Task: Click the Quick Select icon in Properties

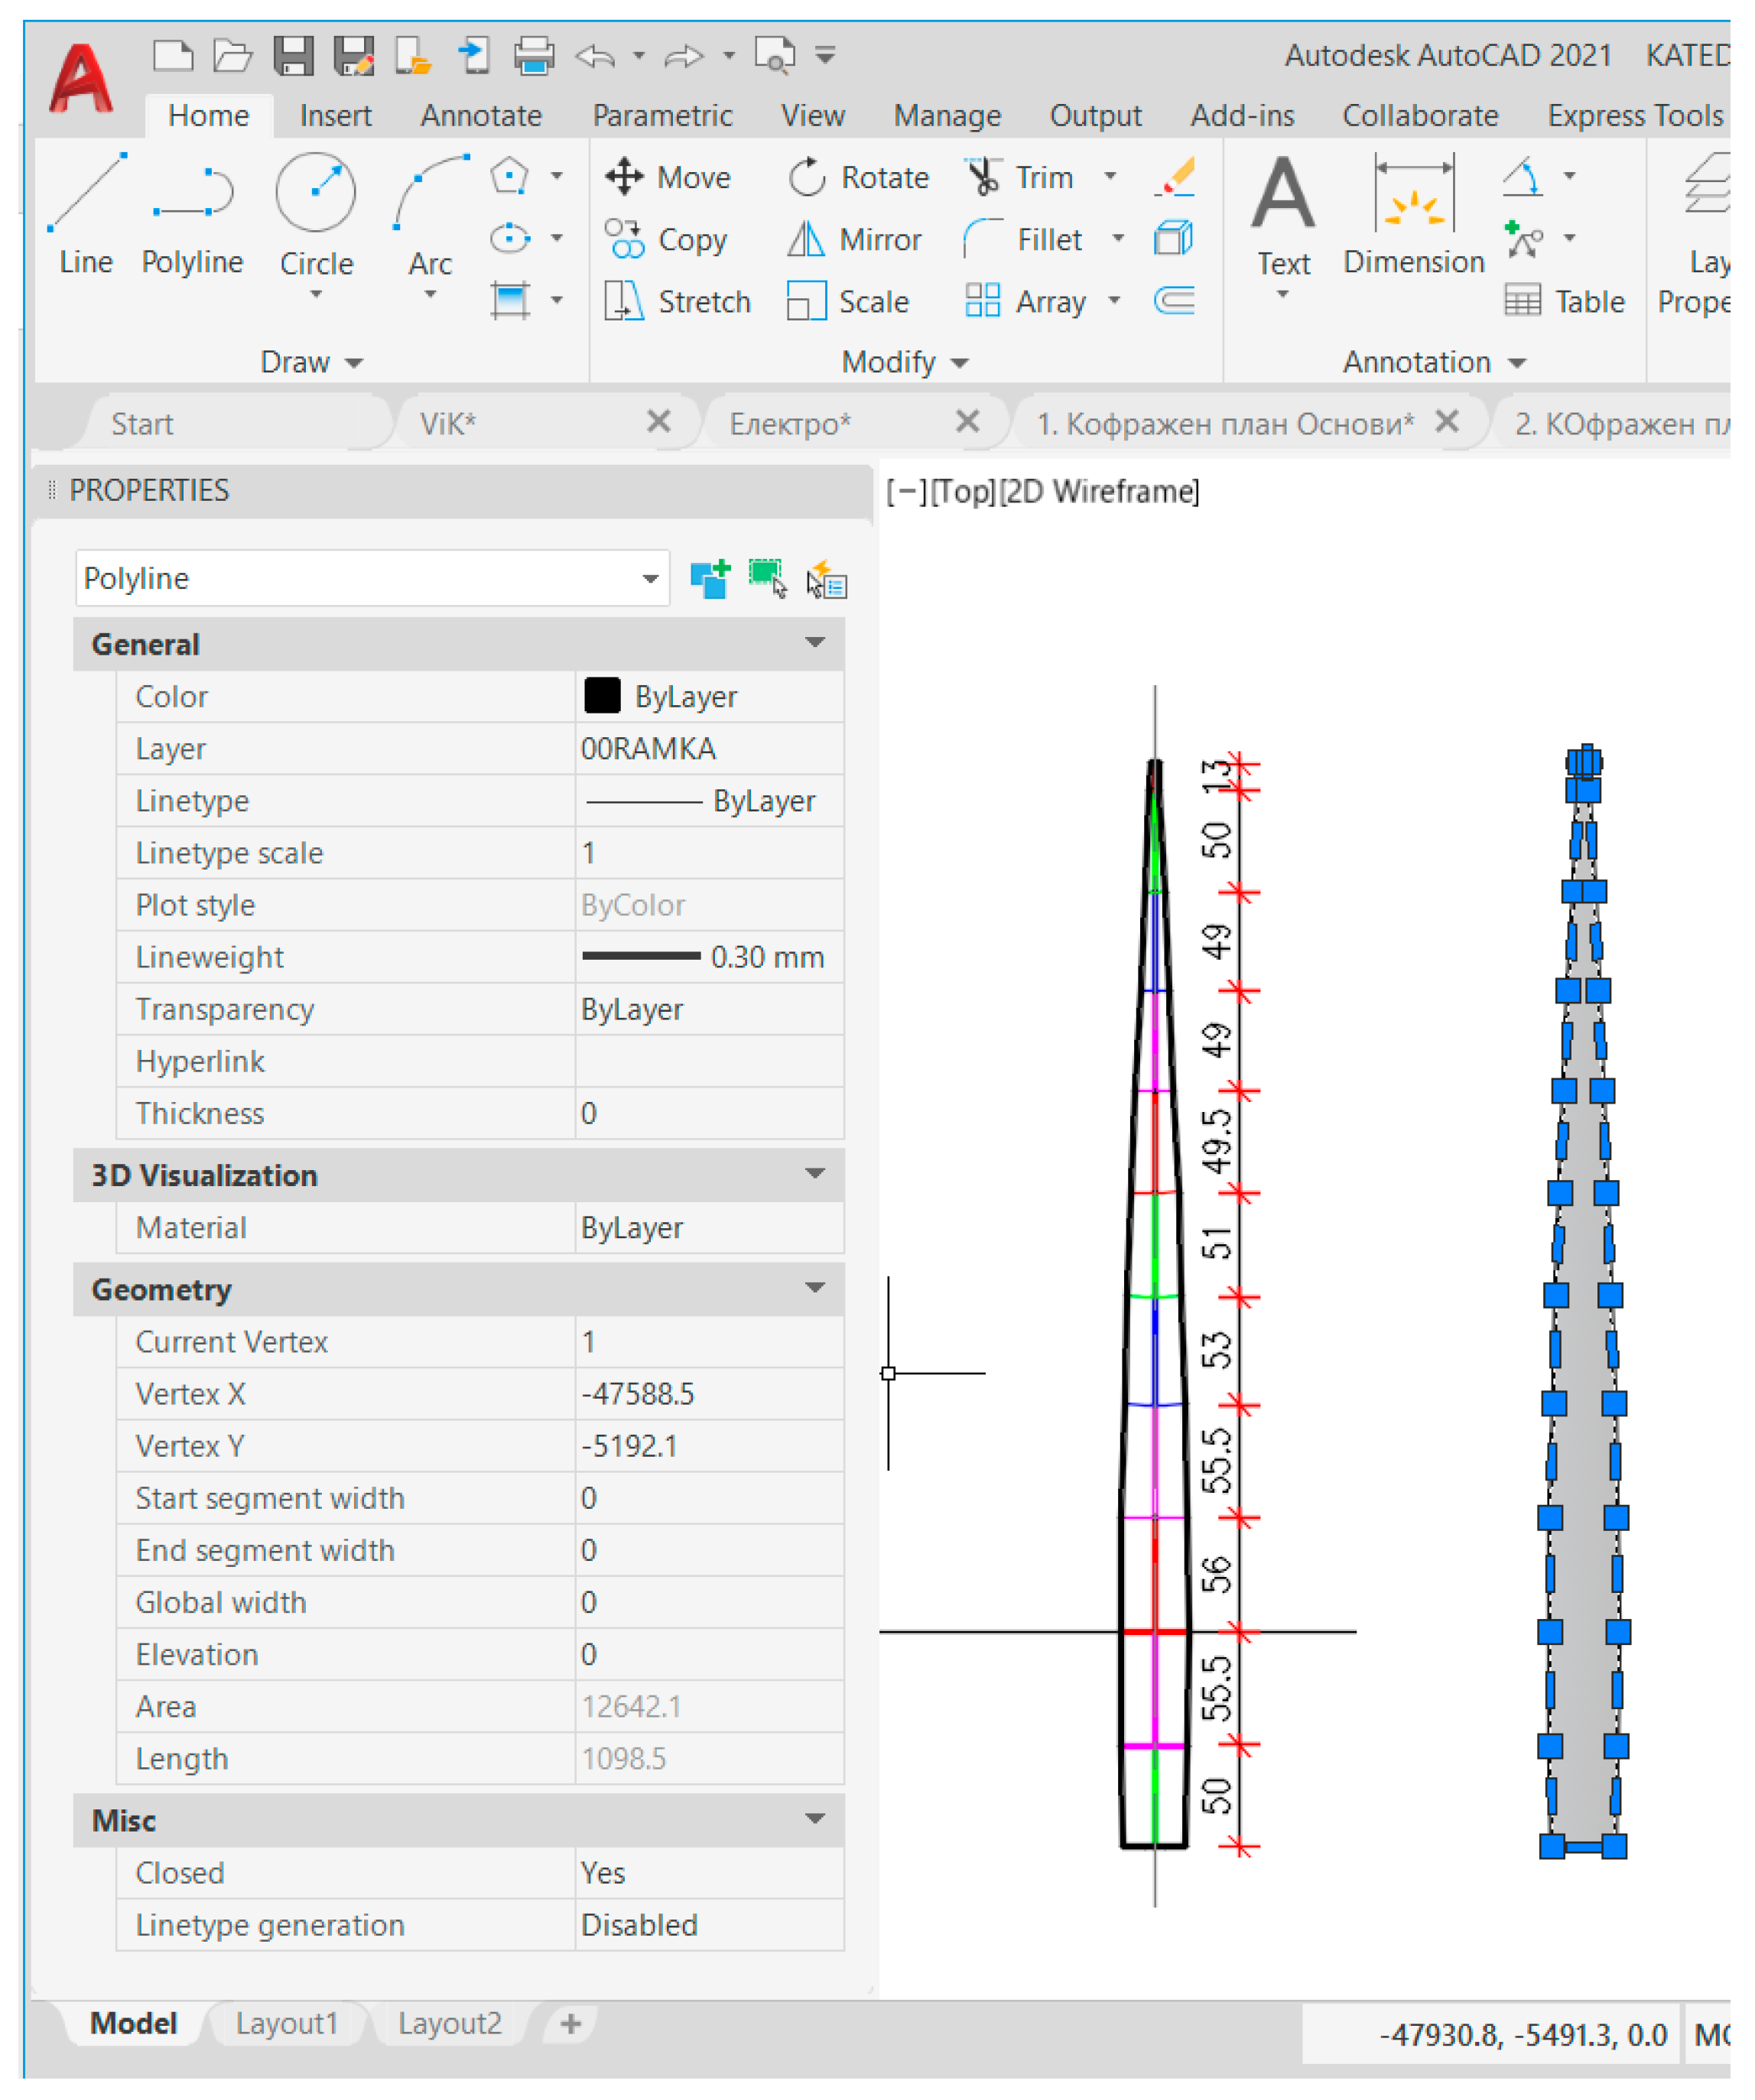Action: (x=827, y=579)
